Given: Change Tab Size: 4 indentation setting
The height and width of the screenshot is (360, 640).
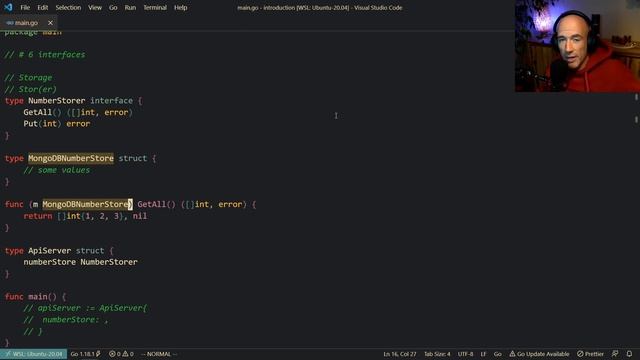Looking at the screenshot, I should 437,354.
